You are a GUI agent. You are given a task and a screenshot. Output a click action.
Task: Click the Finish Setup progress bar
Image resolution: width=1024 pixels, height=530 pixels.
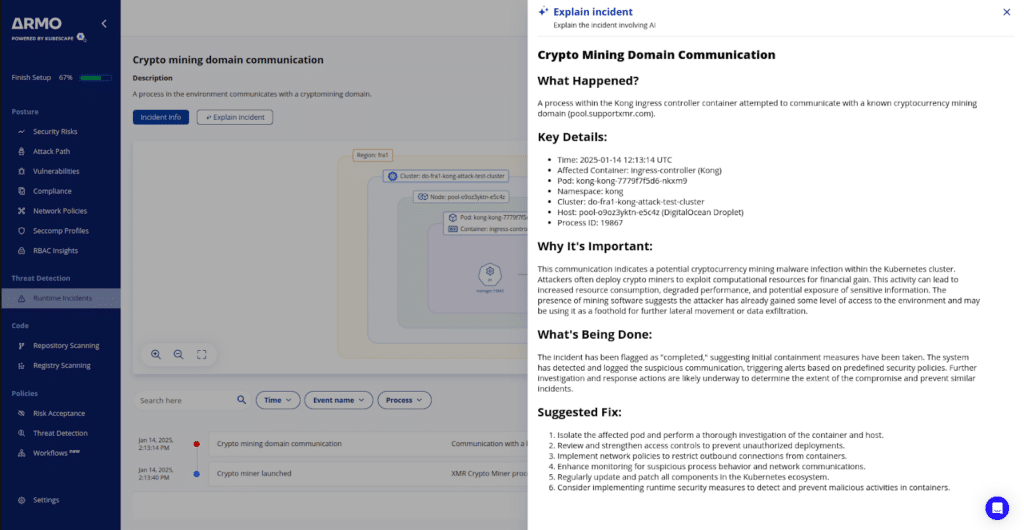(95, 78)
